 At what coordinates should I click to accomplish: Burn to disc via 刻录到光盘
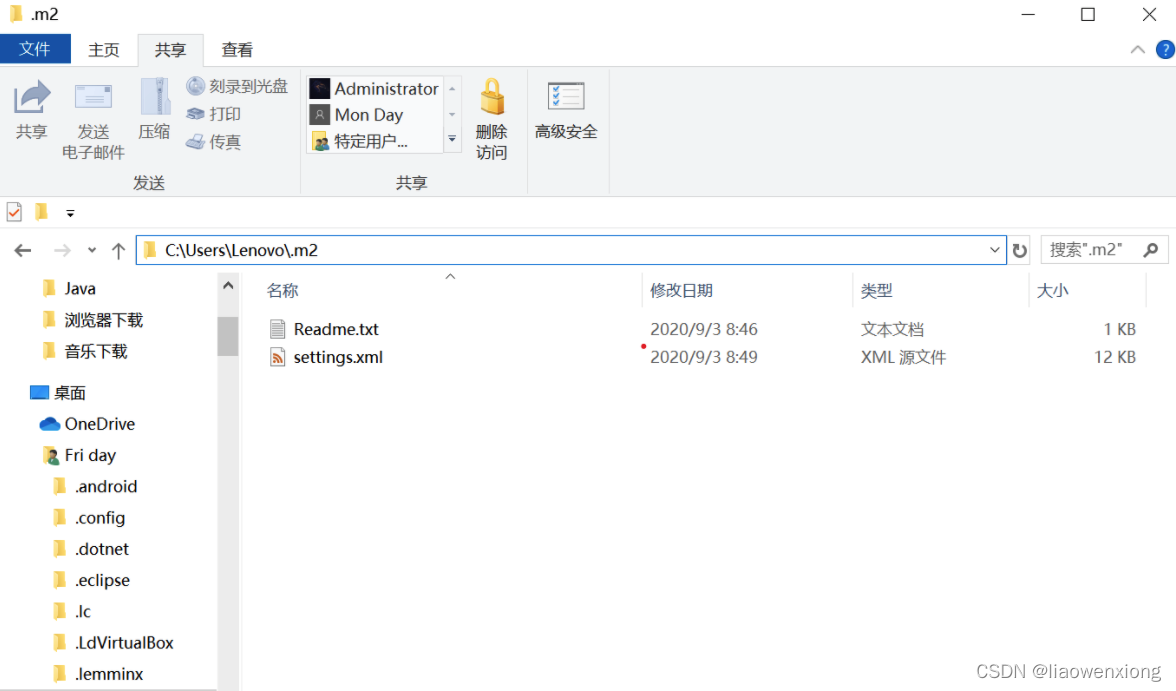click(x=236, y=86)
